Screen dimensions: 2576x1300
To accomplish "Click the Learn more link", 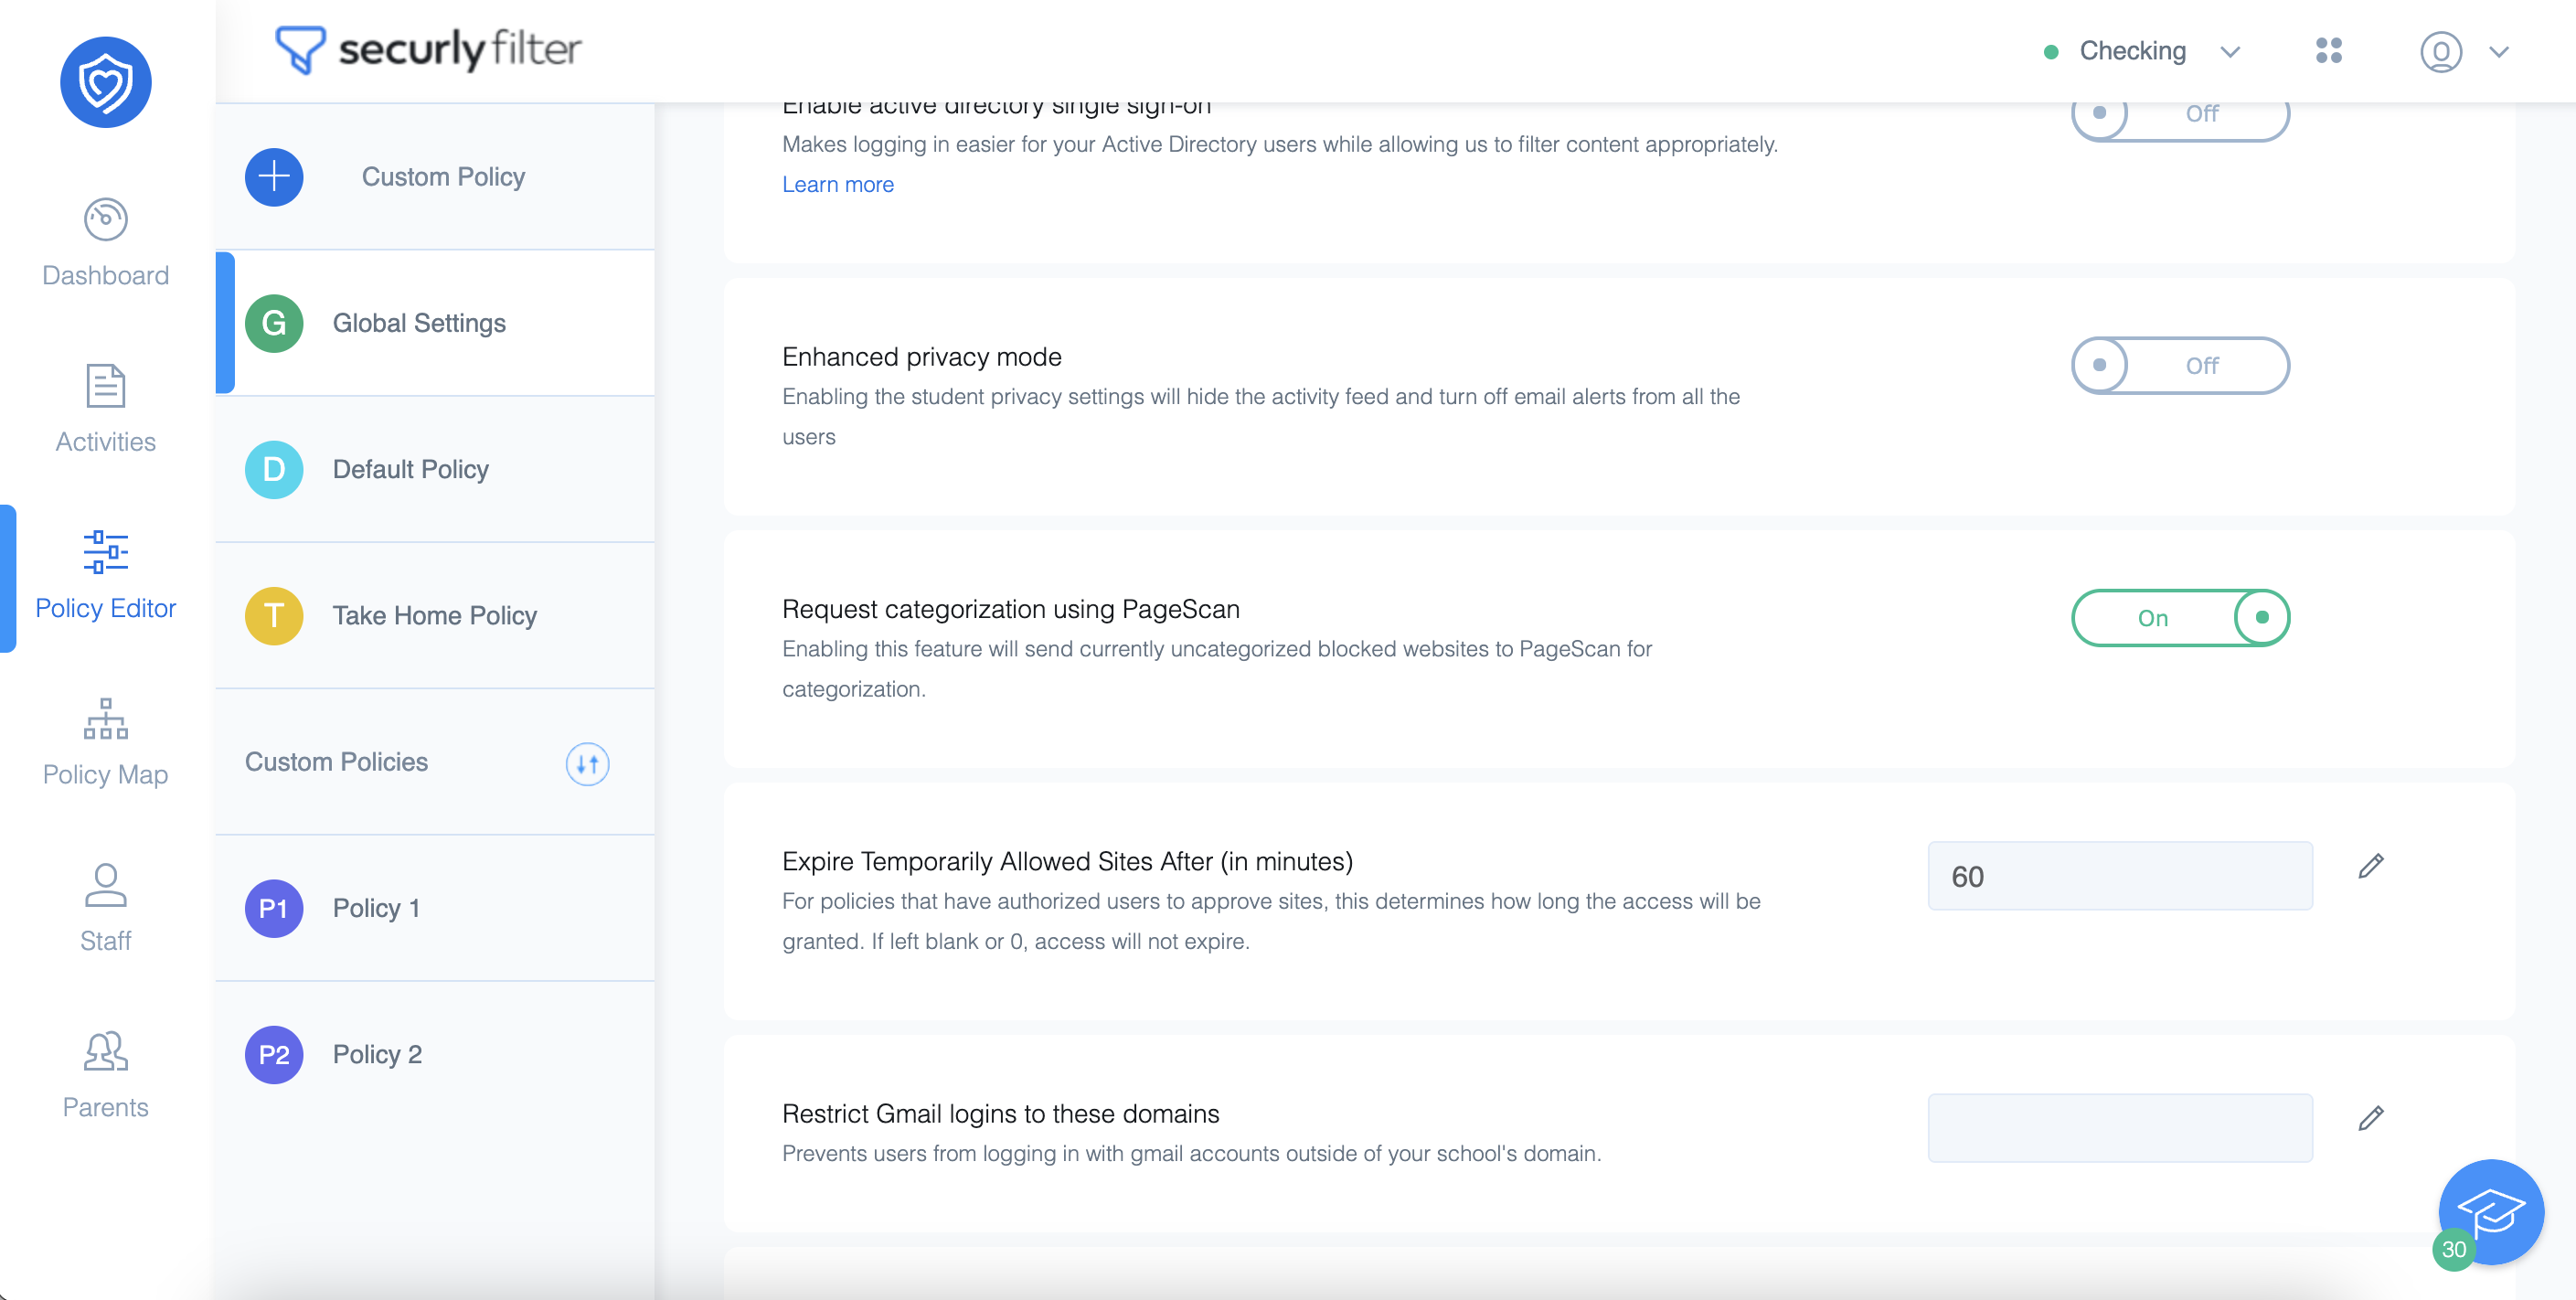I will click(838, 184).
